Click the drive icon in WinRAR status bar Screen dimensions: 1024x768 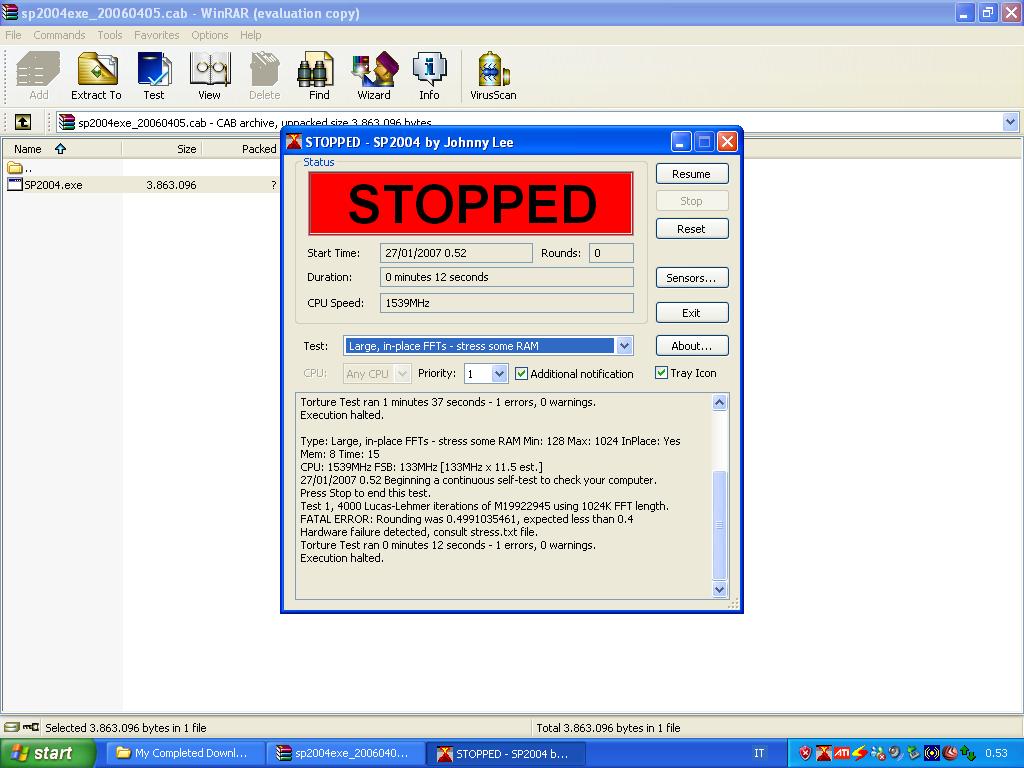click(12, 727)
